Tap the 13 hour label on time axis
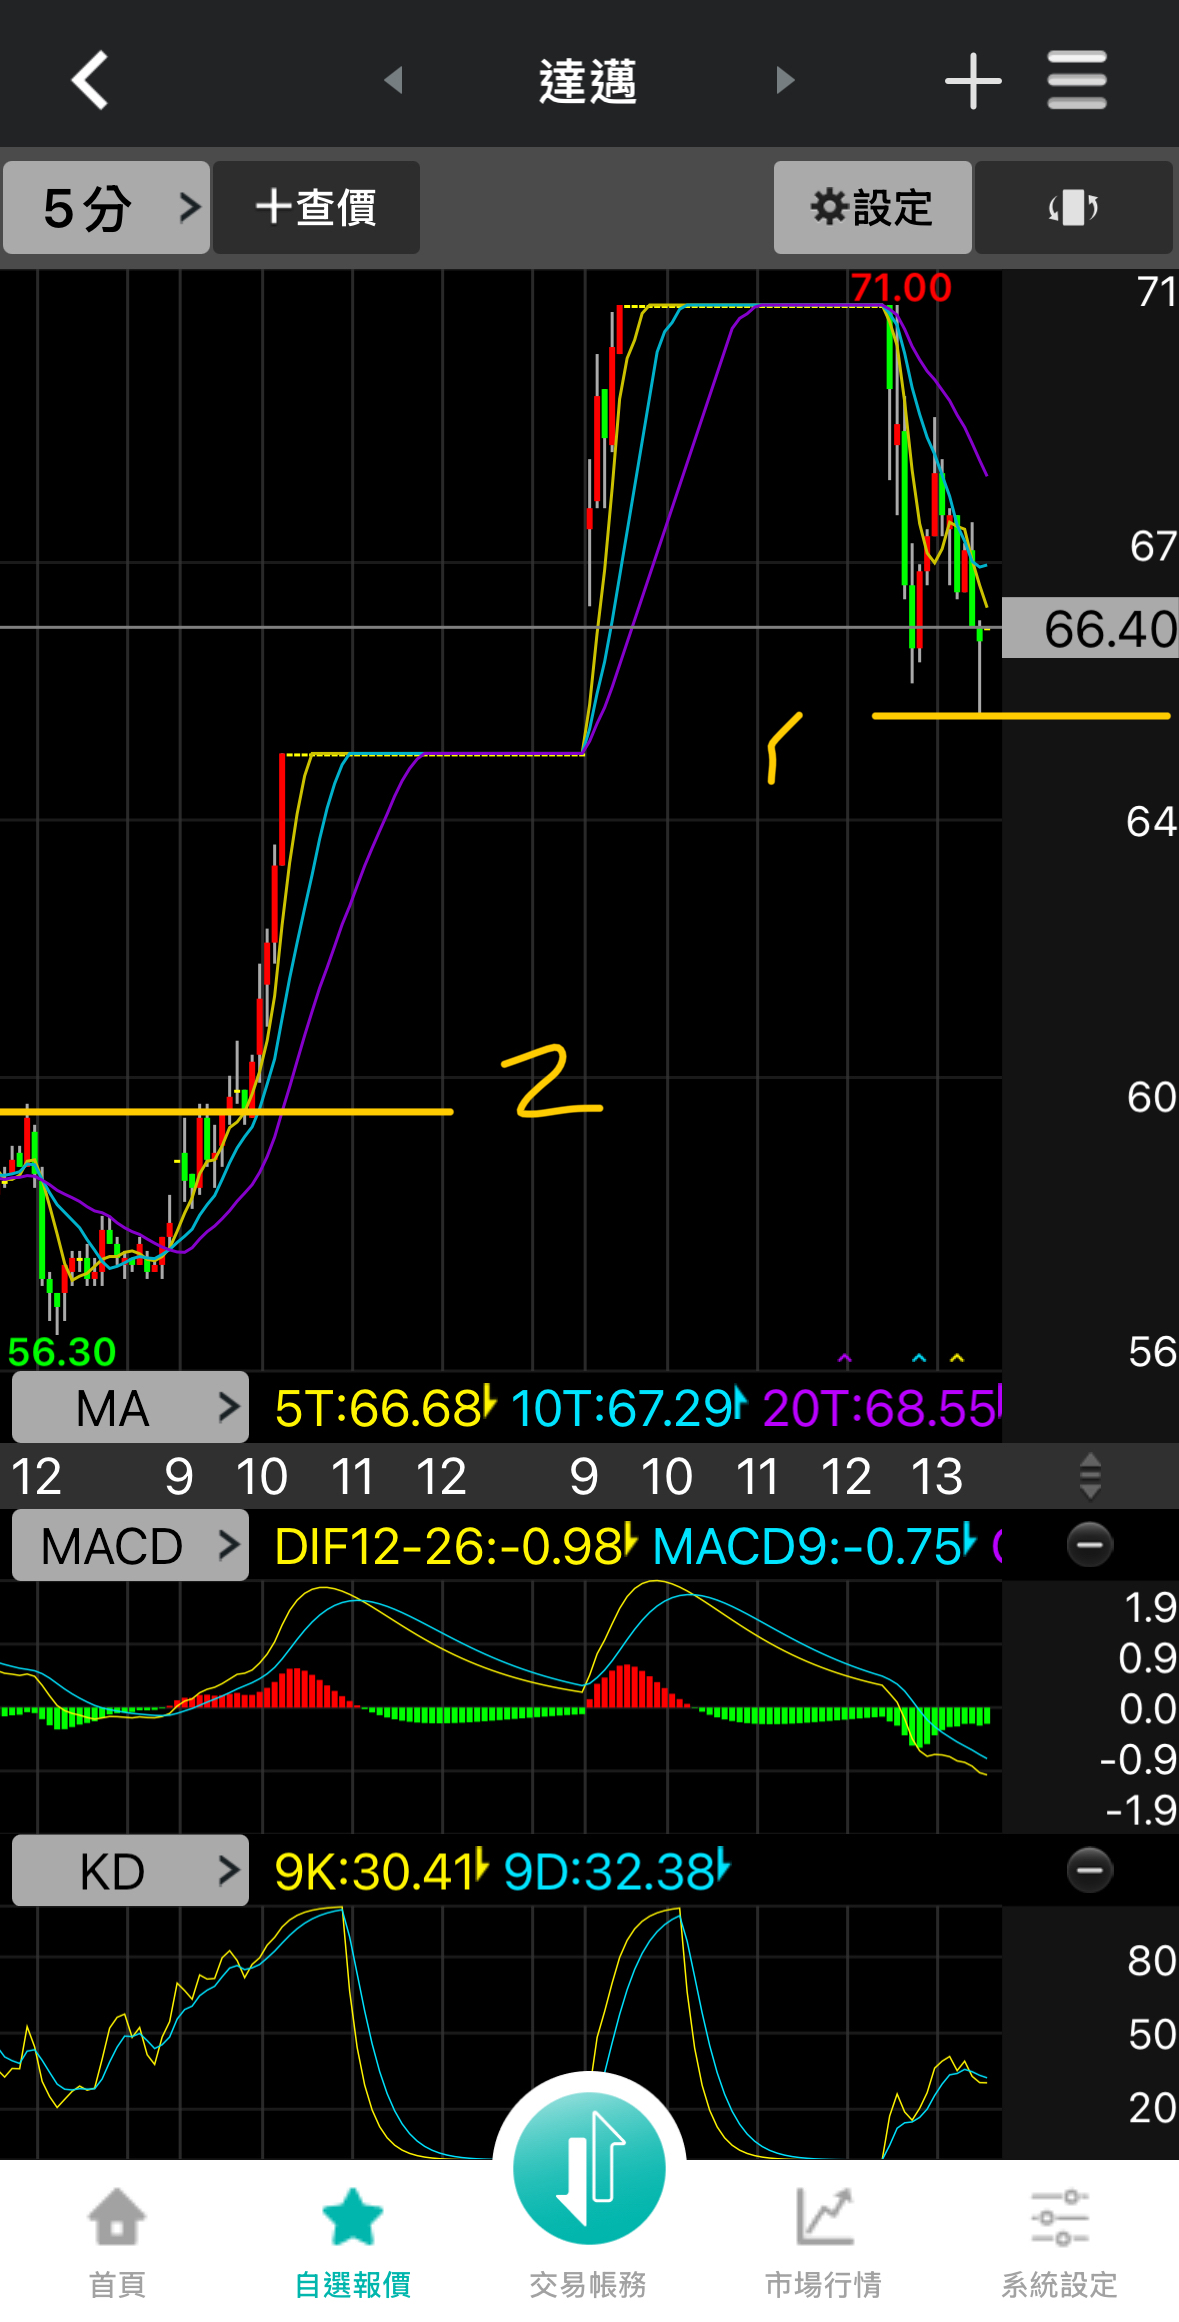1179x2322 pixels. pos(937,1476)
